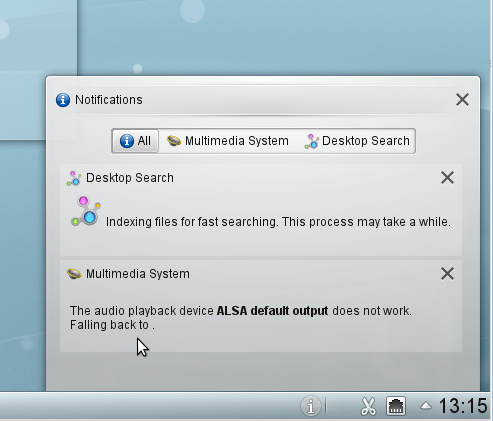Open the clock showing 13:15

(x=463, y=406)
